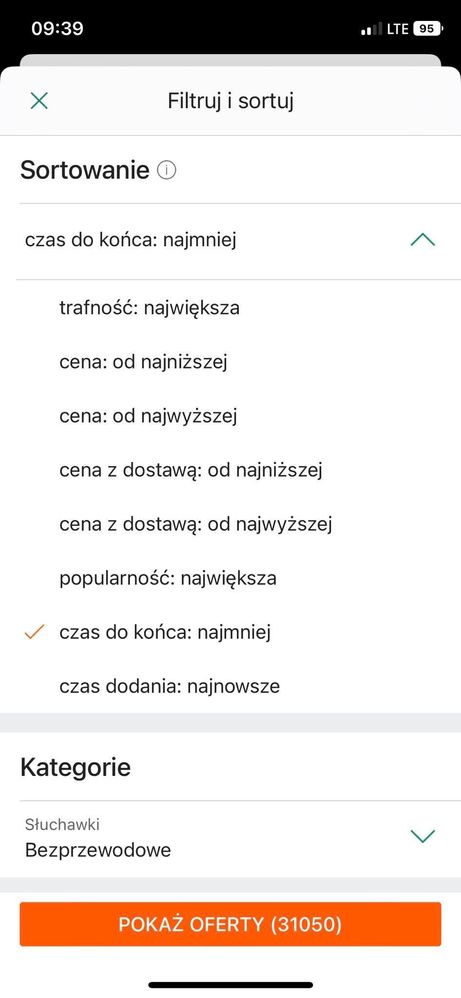
Task: Tap the home indicator bar at bottom
Action: pos(230,985)
